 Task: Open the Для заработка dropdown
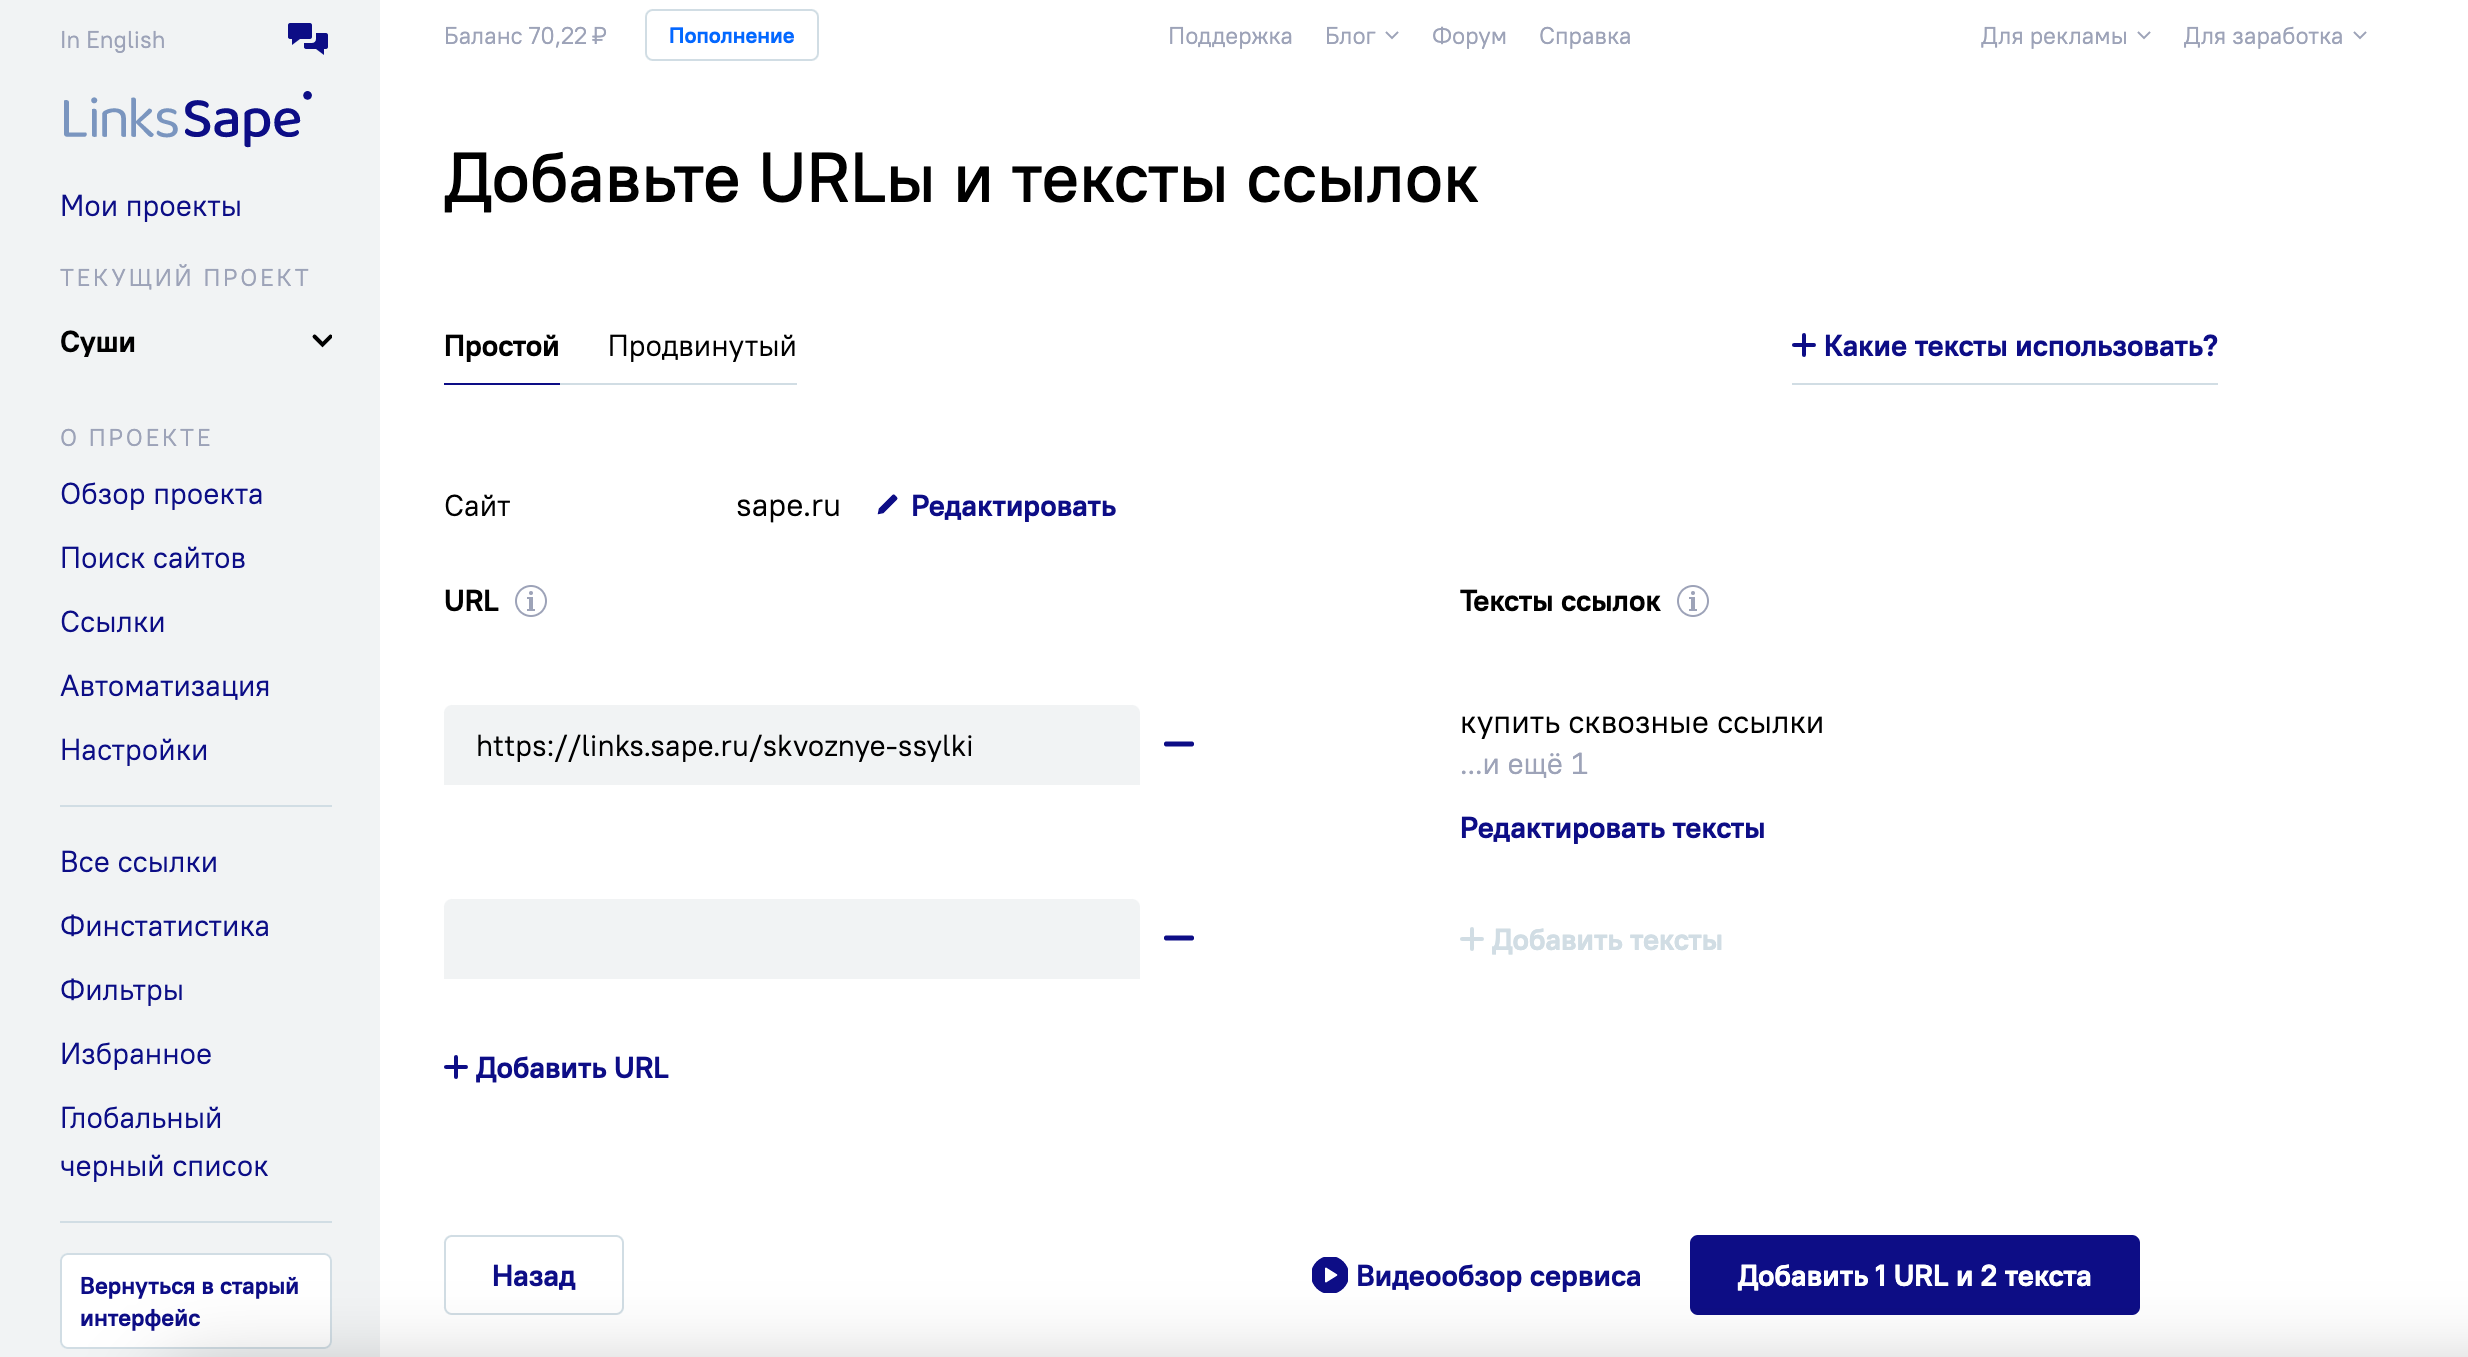point(2275,36)
